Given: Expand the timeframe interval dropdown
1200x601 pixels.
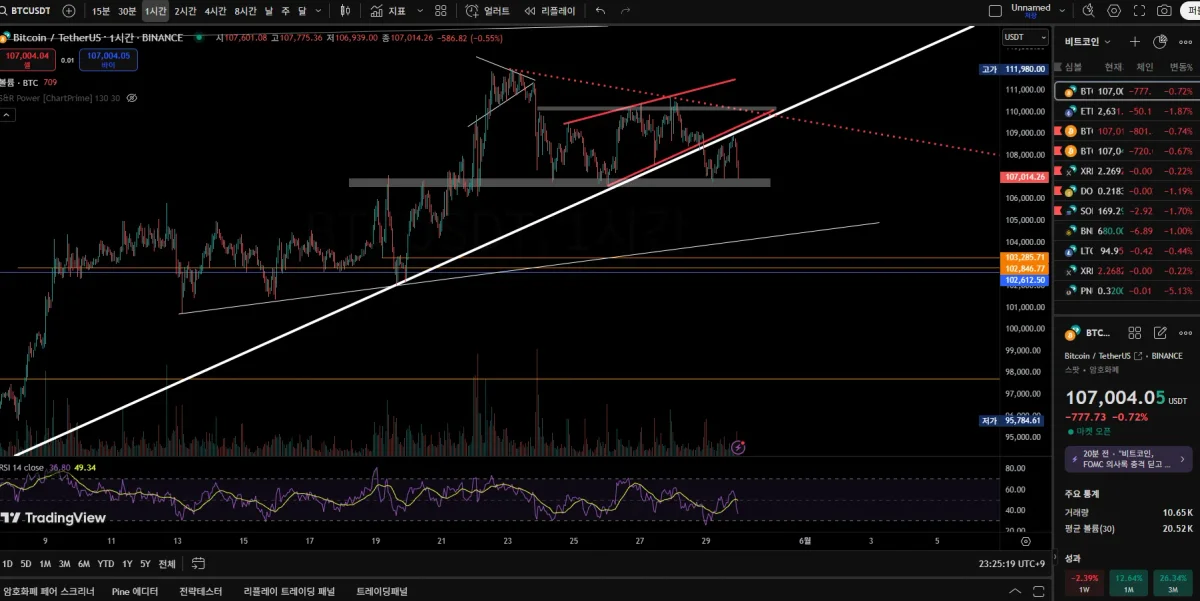Looking at the screenshot, I should 318,11.
